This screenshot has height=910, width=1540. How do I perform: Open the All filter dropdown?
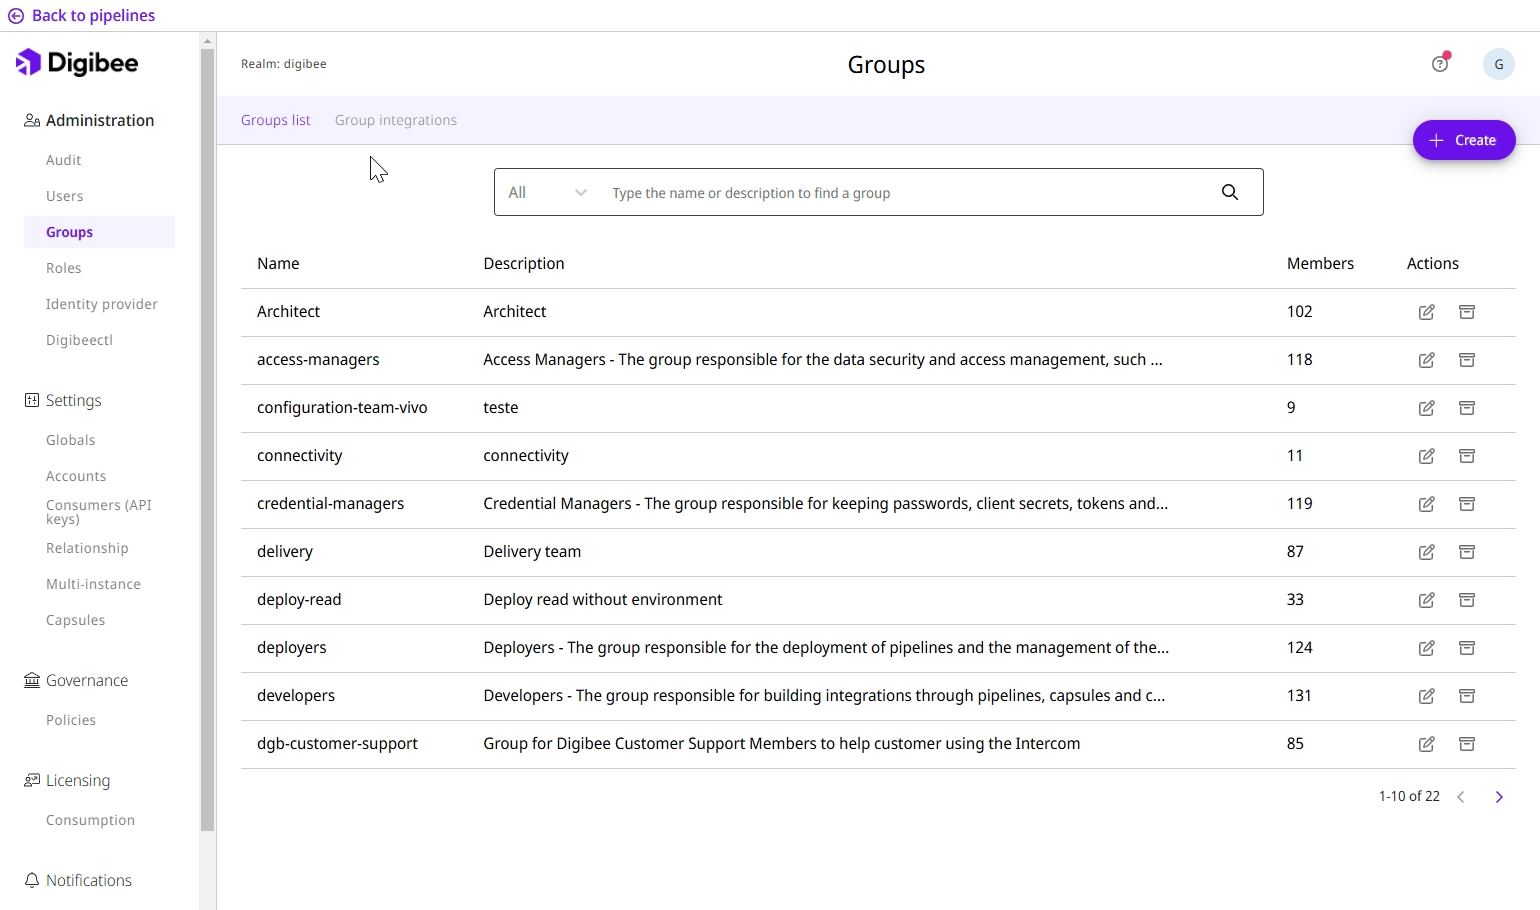pyautogui.click(x=547, y=193)
